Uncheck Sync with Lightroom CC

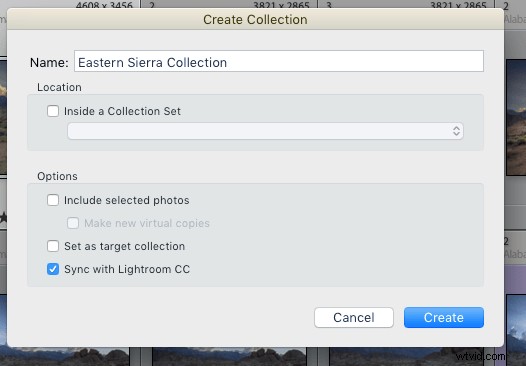pyautogui.click(x=53, y=269)
